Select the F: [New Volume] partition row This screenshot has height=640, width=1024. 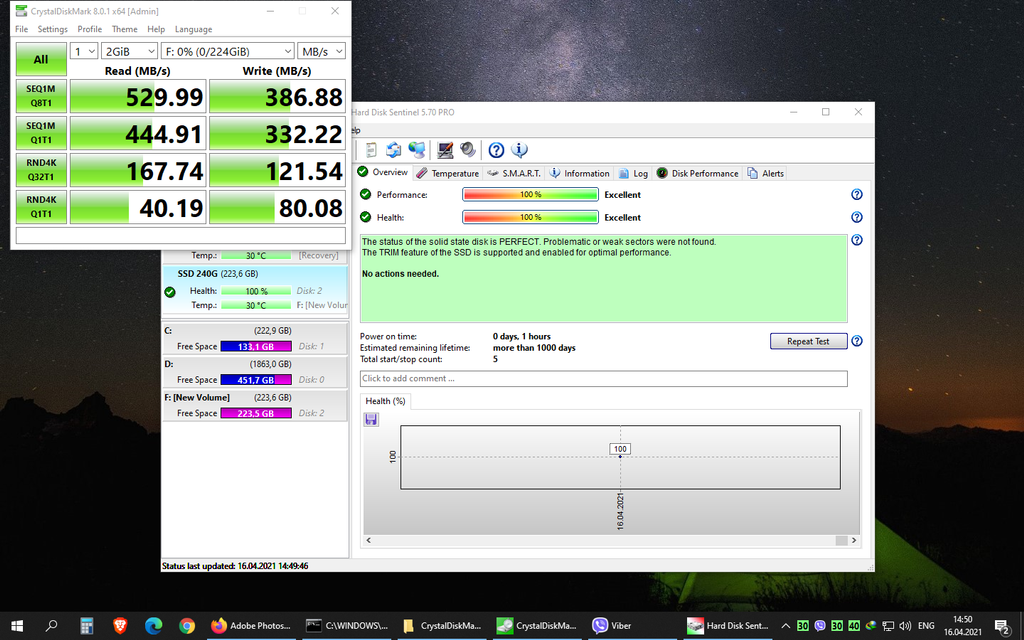[255, 405]
